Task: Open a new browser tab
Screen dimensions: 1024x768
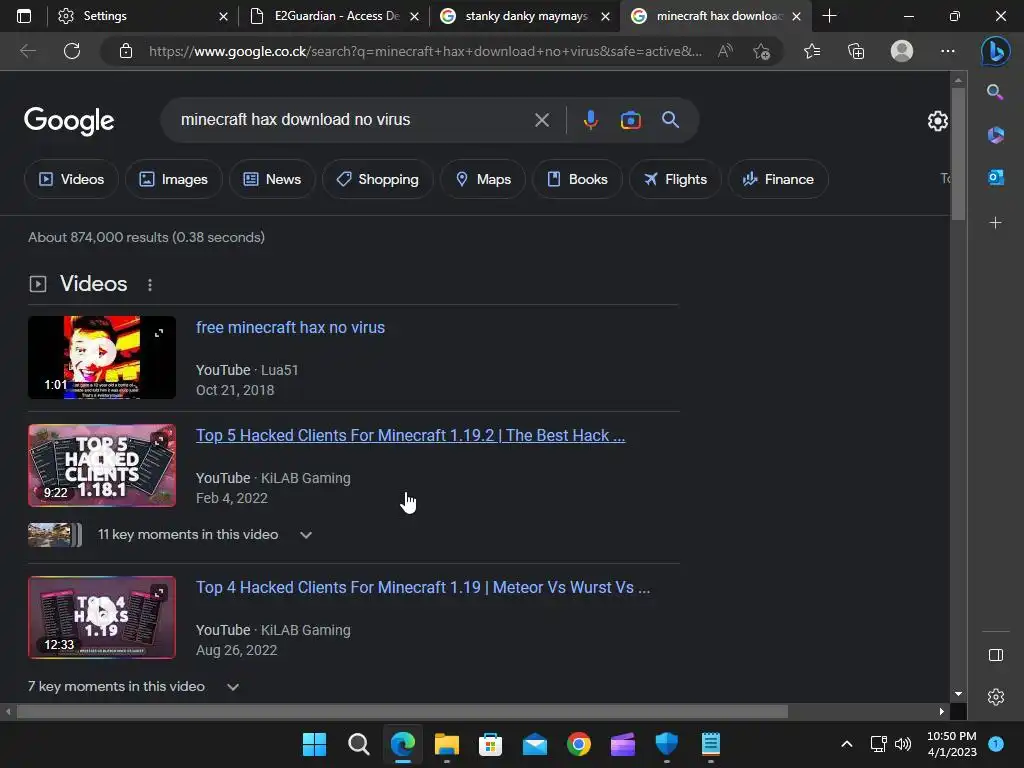Action: 829,16
